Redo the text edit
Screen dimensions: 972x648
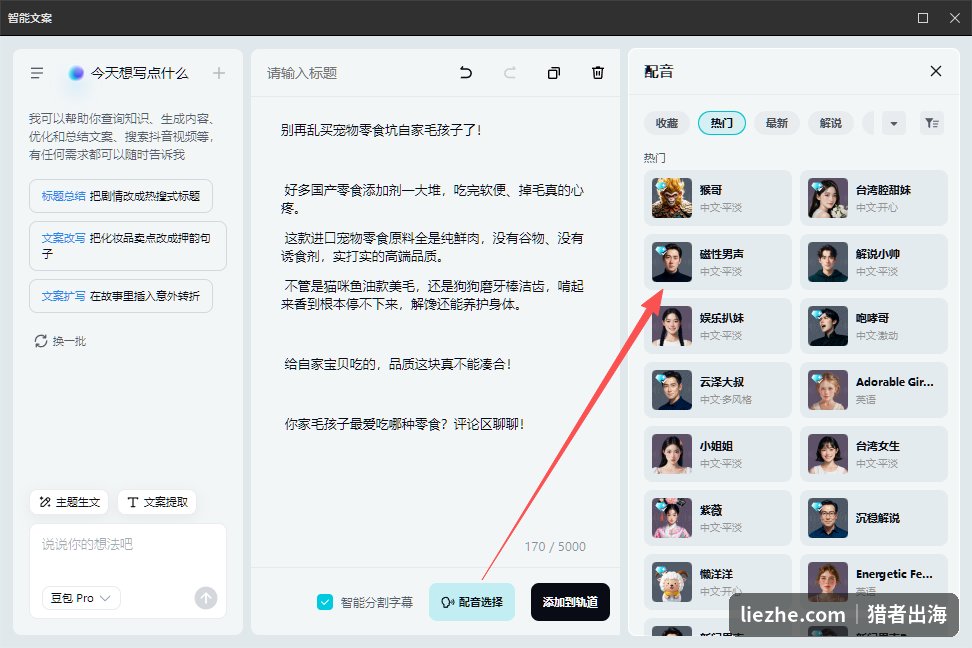tap(510, 73)
